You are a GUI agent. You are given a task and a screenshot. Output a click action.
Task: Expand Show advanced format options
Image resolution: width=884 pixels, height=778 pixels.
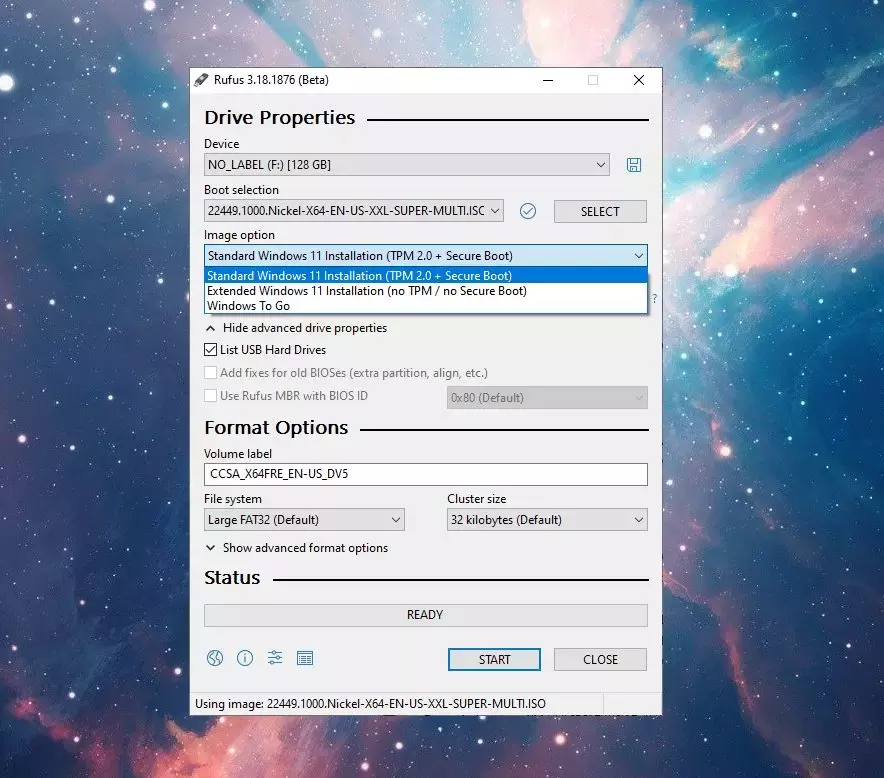pos(297,548)
